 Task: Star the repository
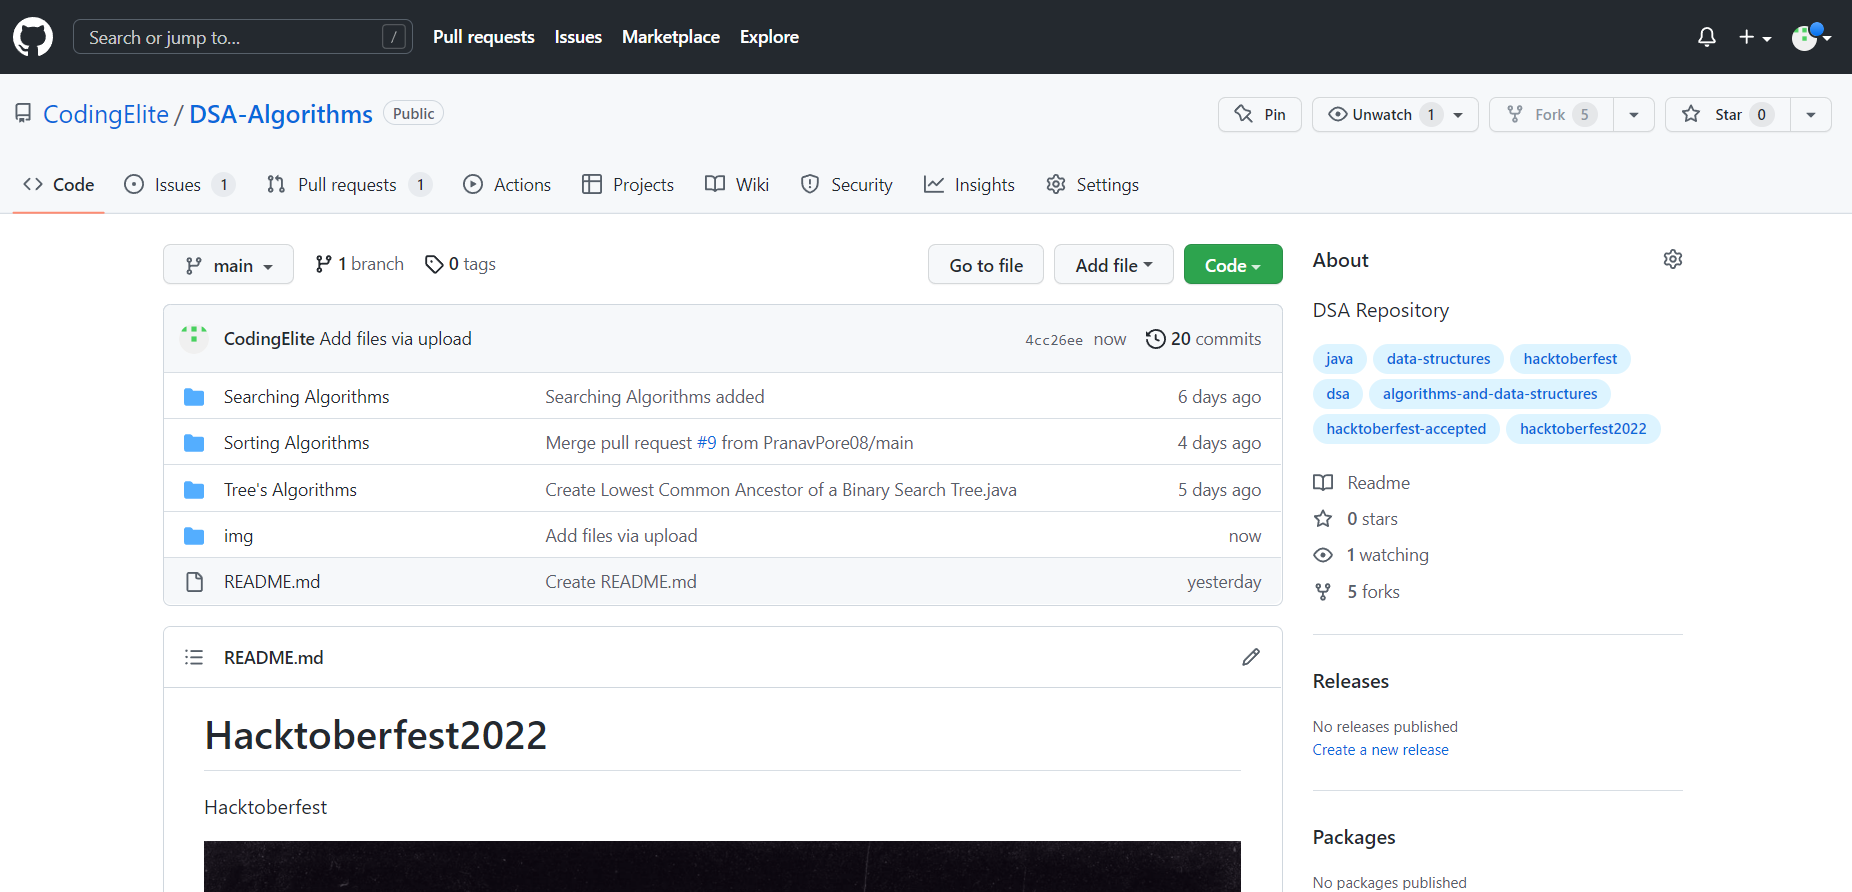tap(1727, 114)
